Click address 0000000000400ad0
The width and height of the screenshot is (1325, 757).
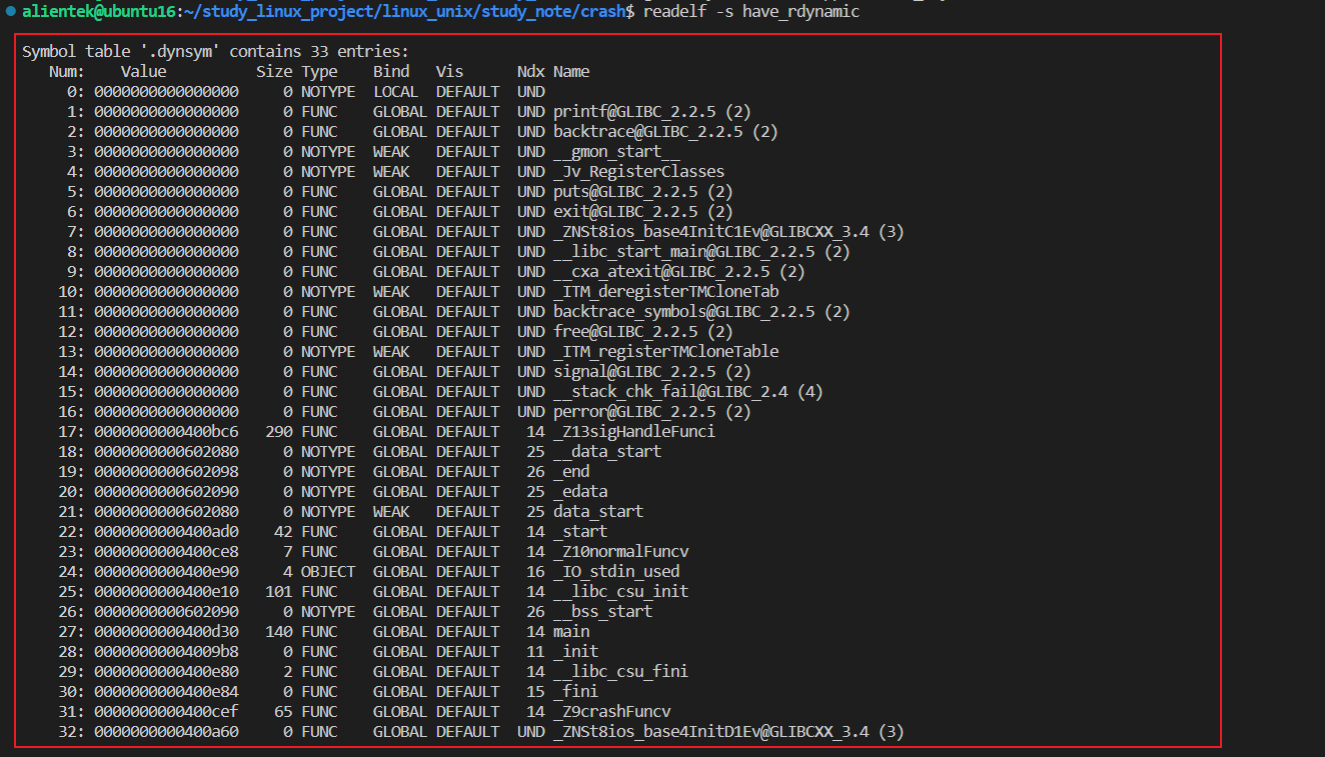166,531
